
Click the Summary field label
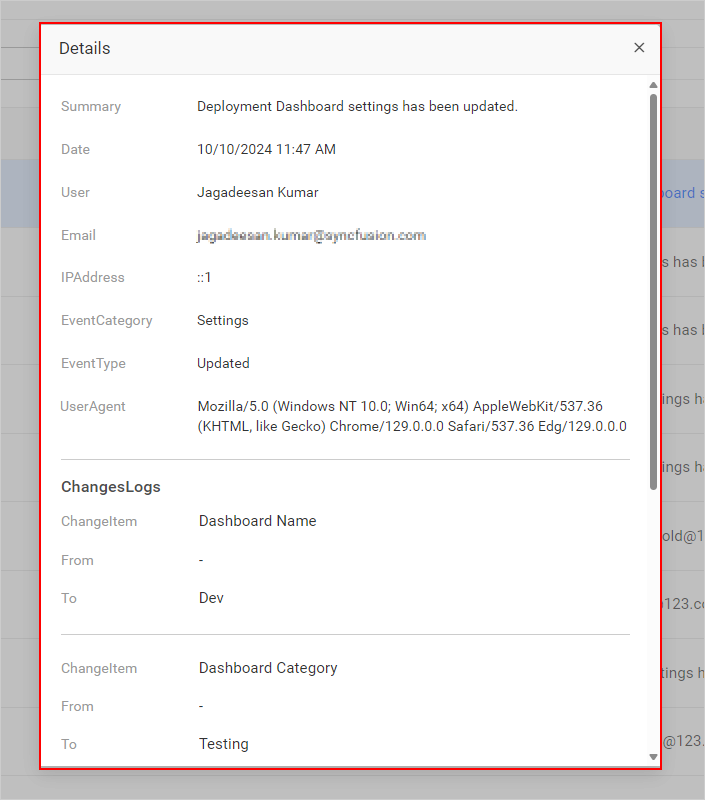pos(91,106)
